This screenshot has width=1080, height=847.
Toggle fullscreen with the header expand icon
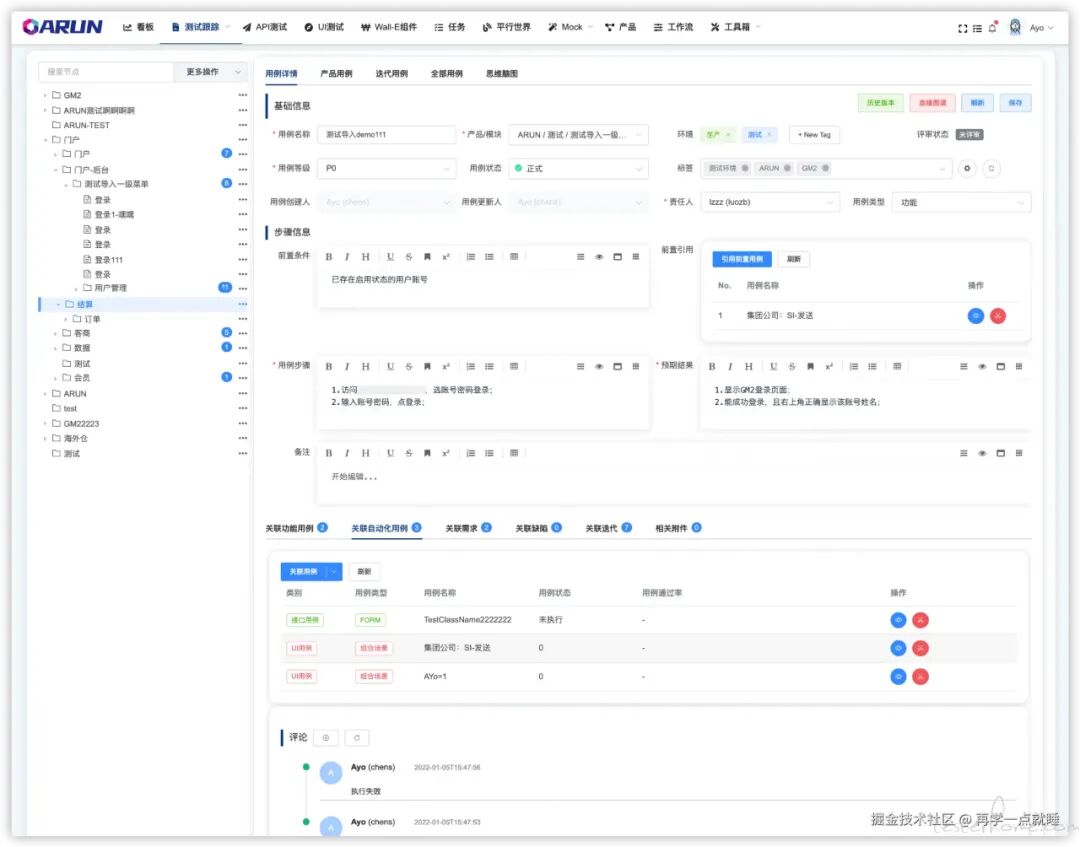(x=962, y=28)
